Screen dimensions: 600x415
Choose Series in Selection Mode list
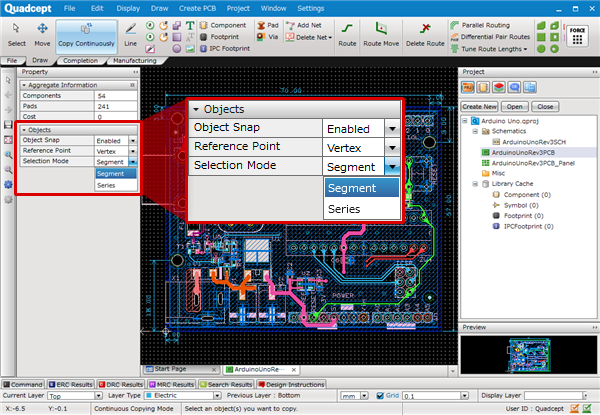[116, 185]
